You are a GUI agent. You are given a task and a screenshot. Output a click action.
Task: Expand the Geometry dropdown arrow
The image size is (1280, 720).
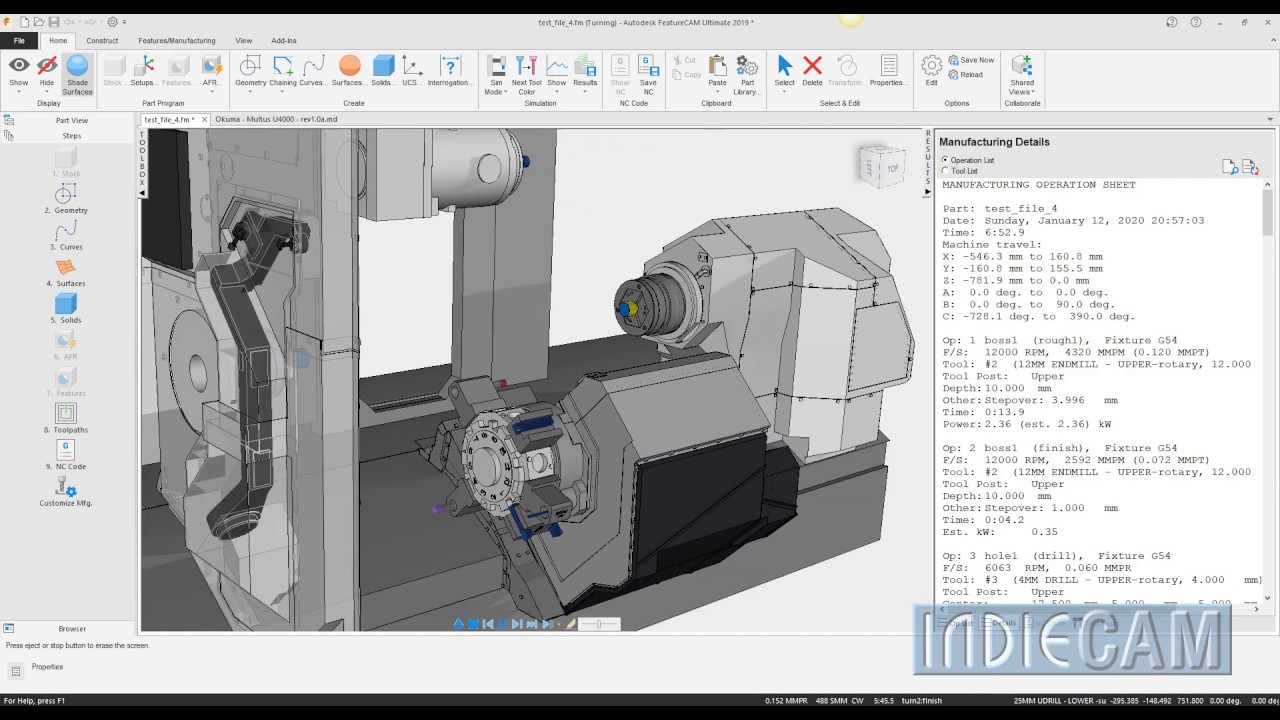251,92
